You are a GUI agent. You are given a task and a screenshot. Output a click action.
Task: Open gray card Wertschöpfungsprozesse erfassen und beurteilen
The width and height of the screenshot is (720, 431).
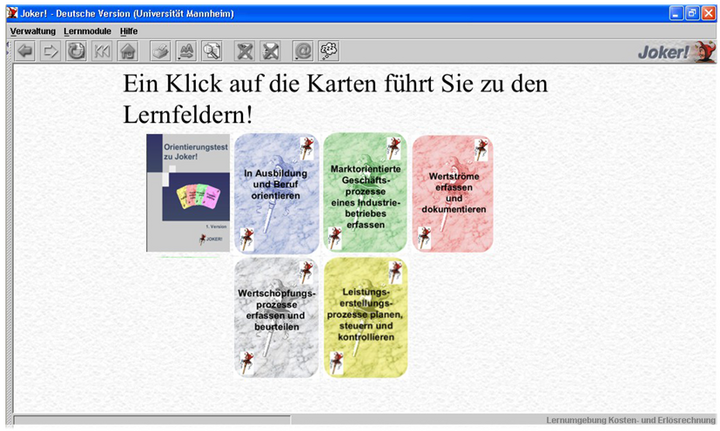point(276,317)
